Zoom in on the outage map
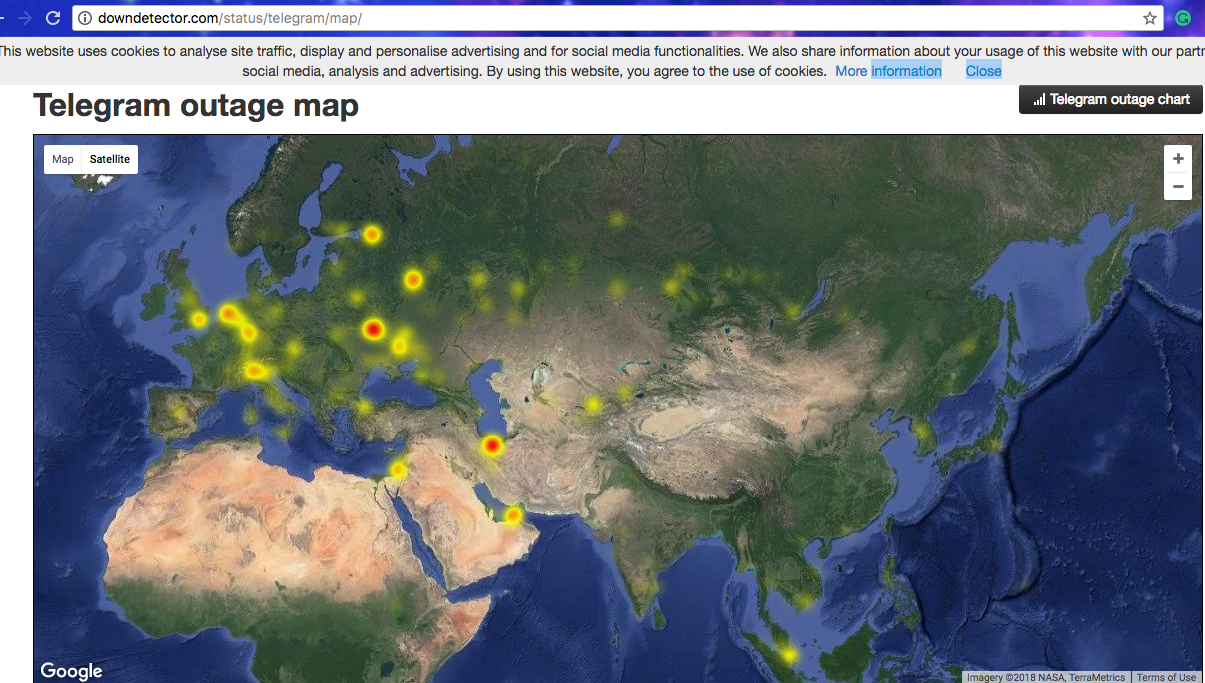 pos(1178,159)
